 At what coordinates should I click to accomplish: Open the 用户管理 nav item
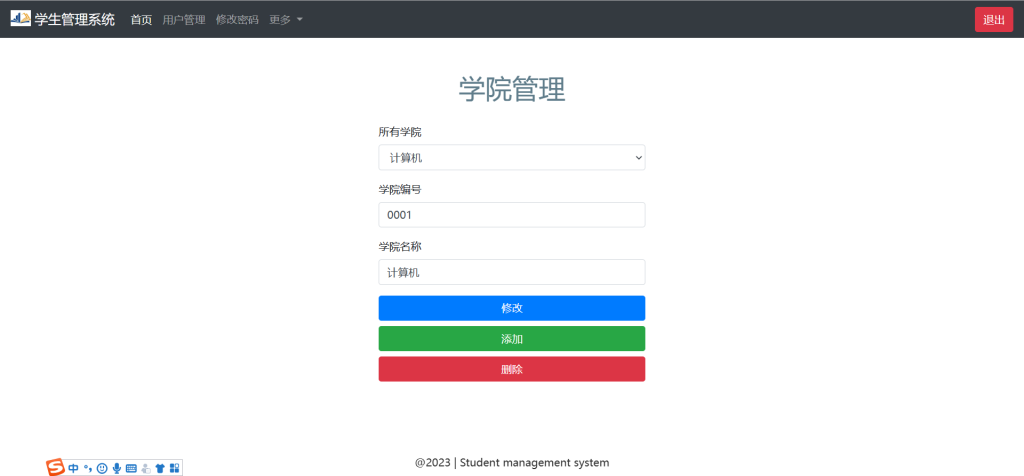(184, 20)
